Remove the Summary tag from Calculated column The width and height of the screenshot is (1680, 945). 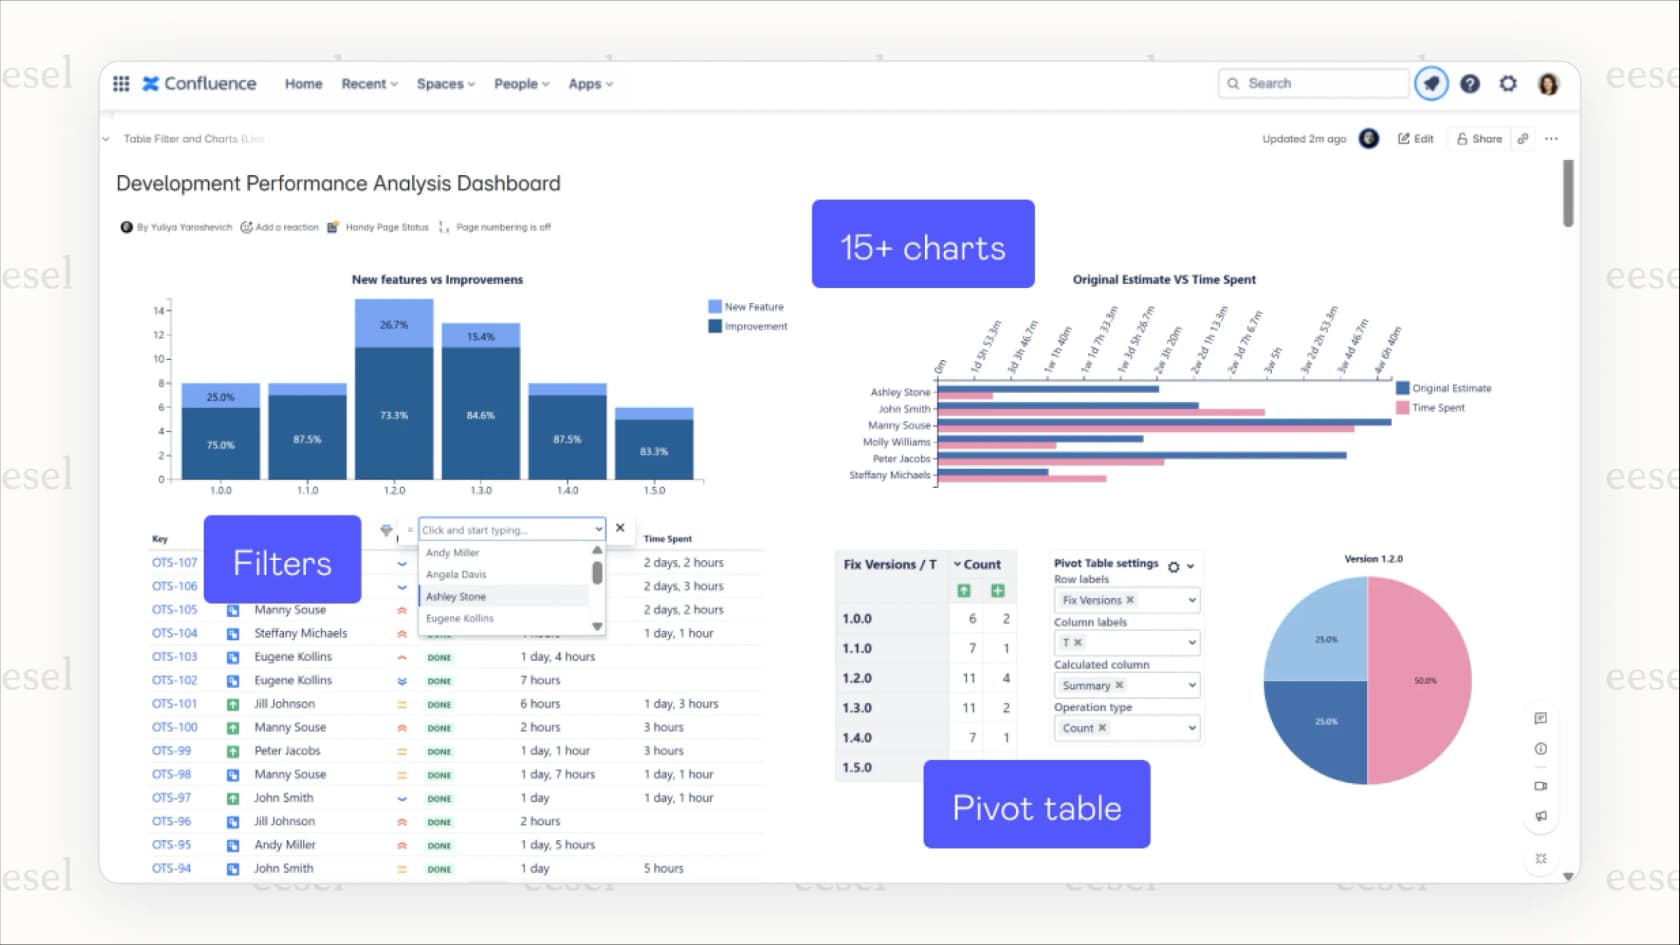point(1119,685)
